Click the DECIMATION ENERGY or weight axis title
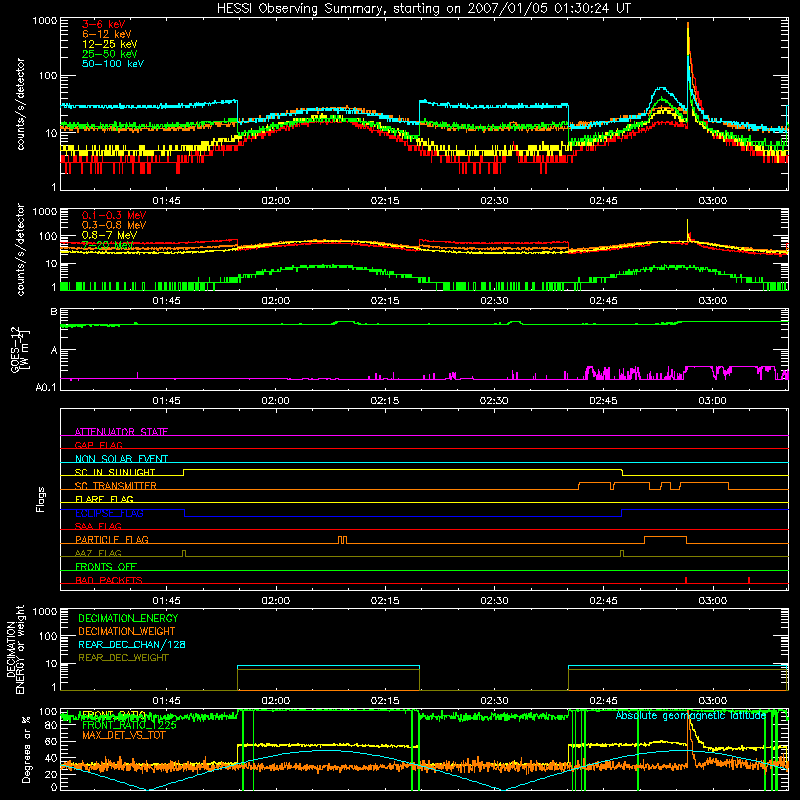This screenshot has height=800, width=800. pyautogui.click(x=15, y=650)
